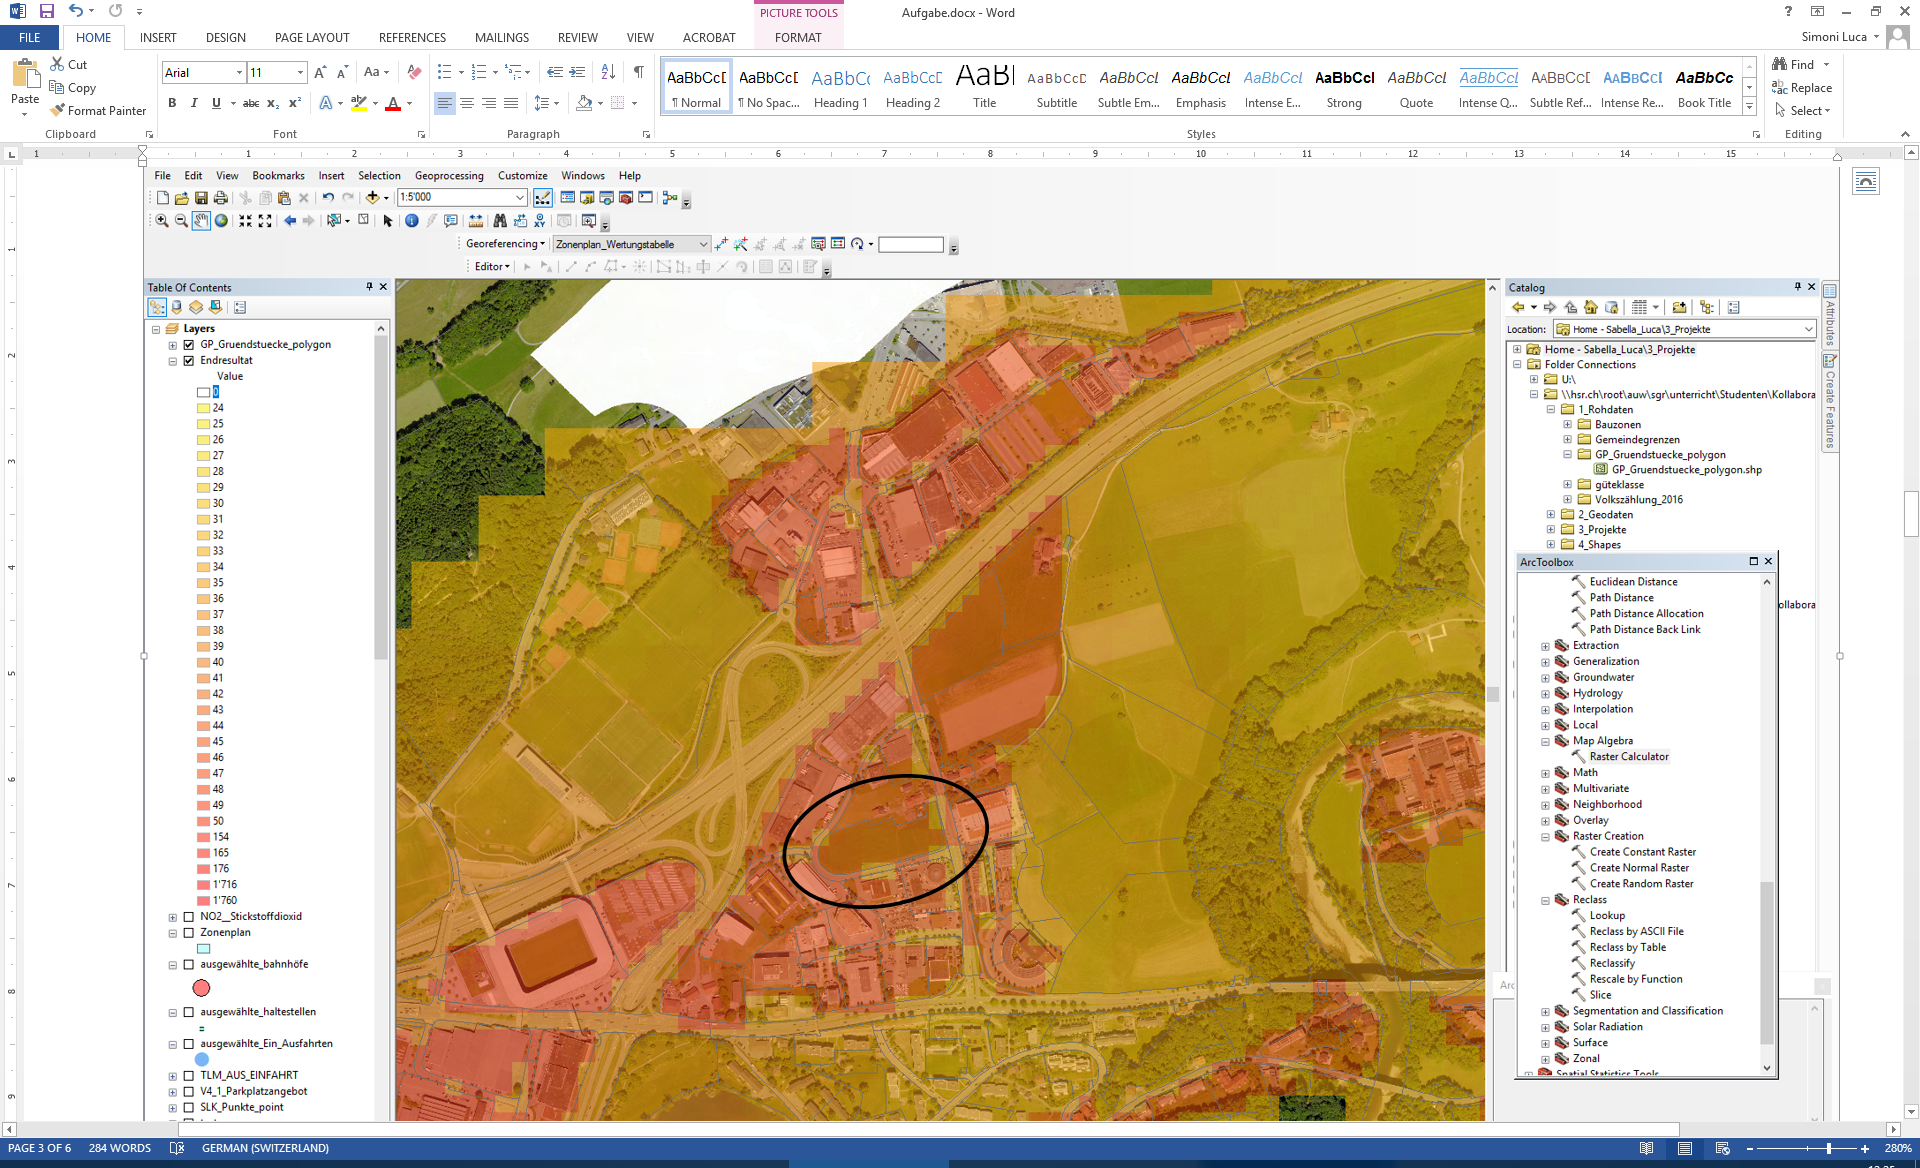Click the bullet list icon

pyautogui.click(x=445, y=72)
